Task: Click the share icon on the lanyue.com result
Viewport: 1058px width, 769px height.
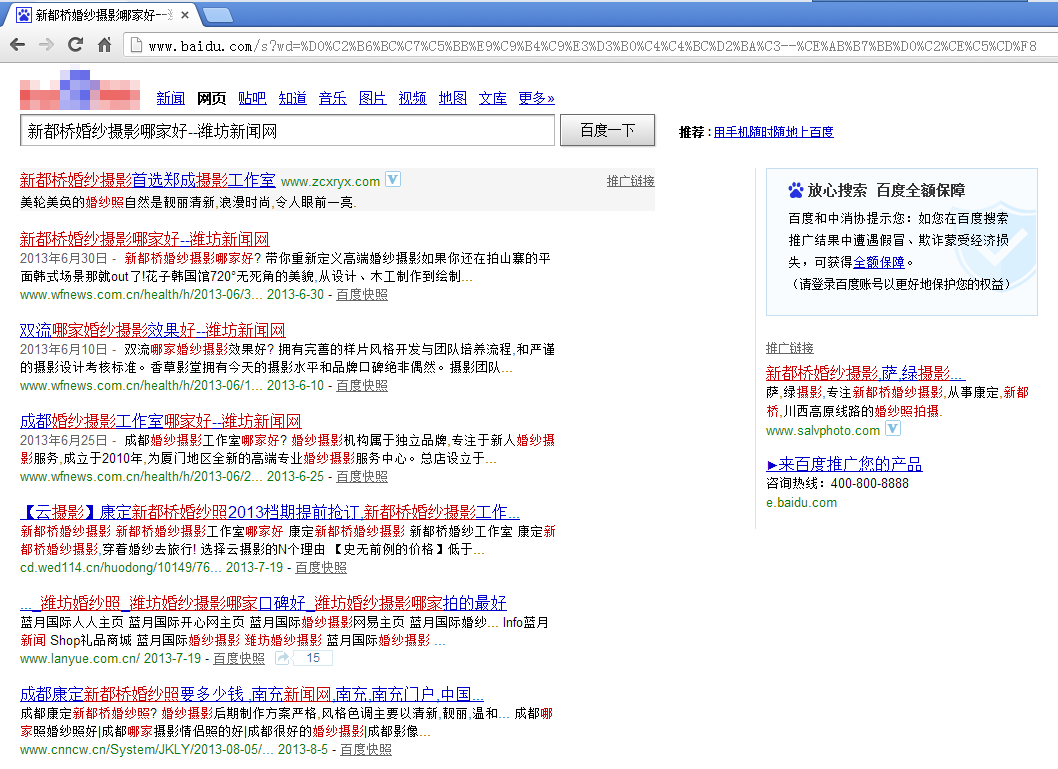Action: (282, 658)
